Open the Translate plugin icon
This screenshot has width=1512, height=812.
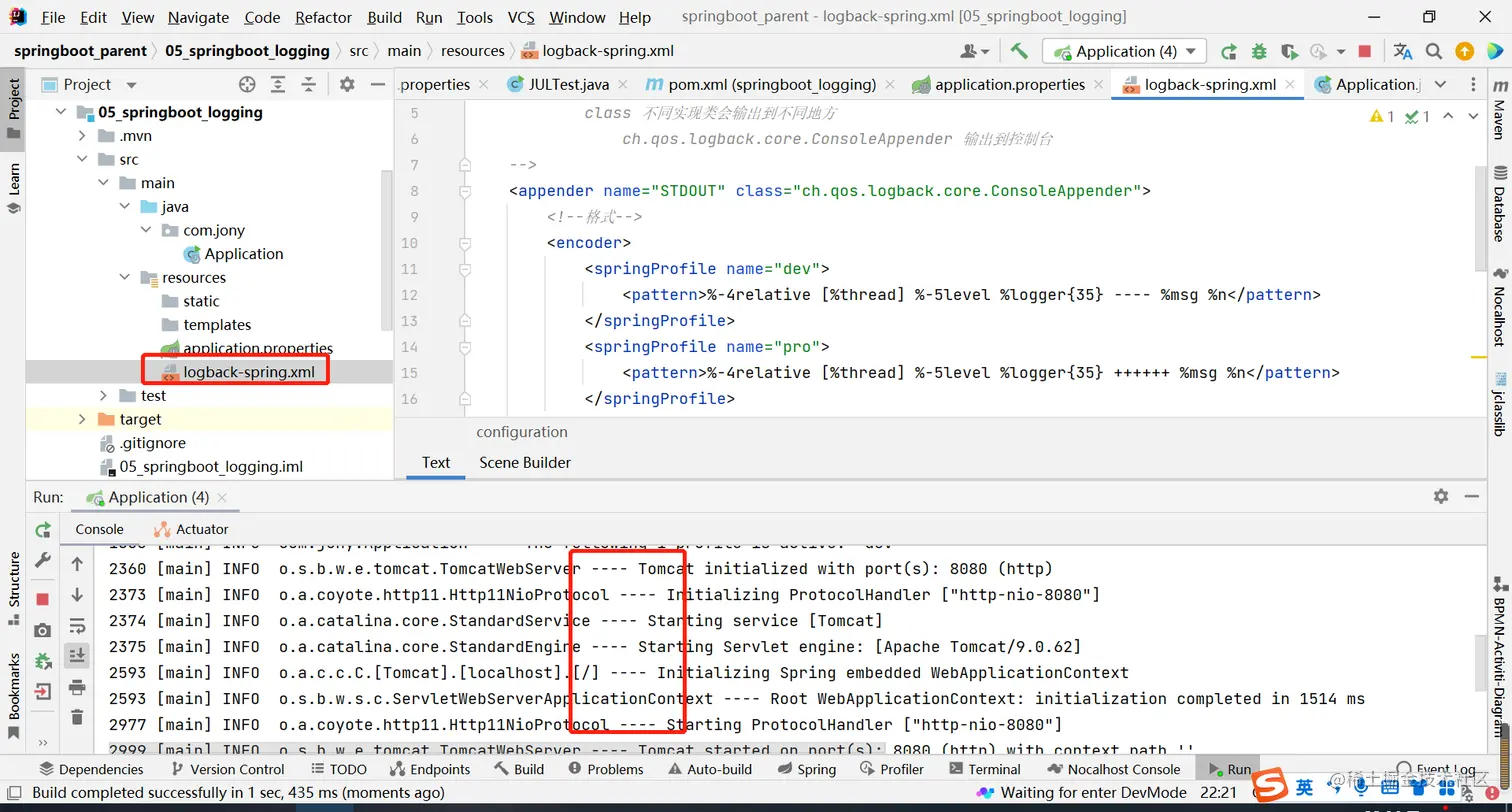(x=1403, y=51)
